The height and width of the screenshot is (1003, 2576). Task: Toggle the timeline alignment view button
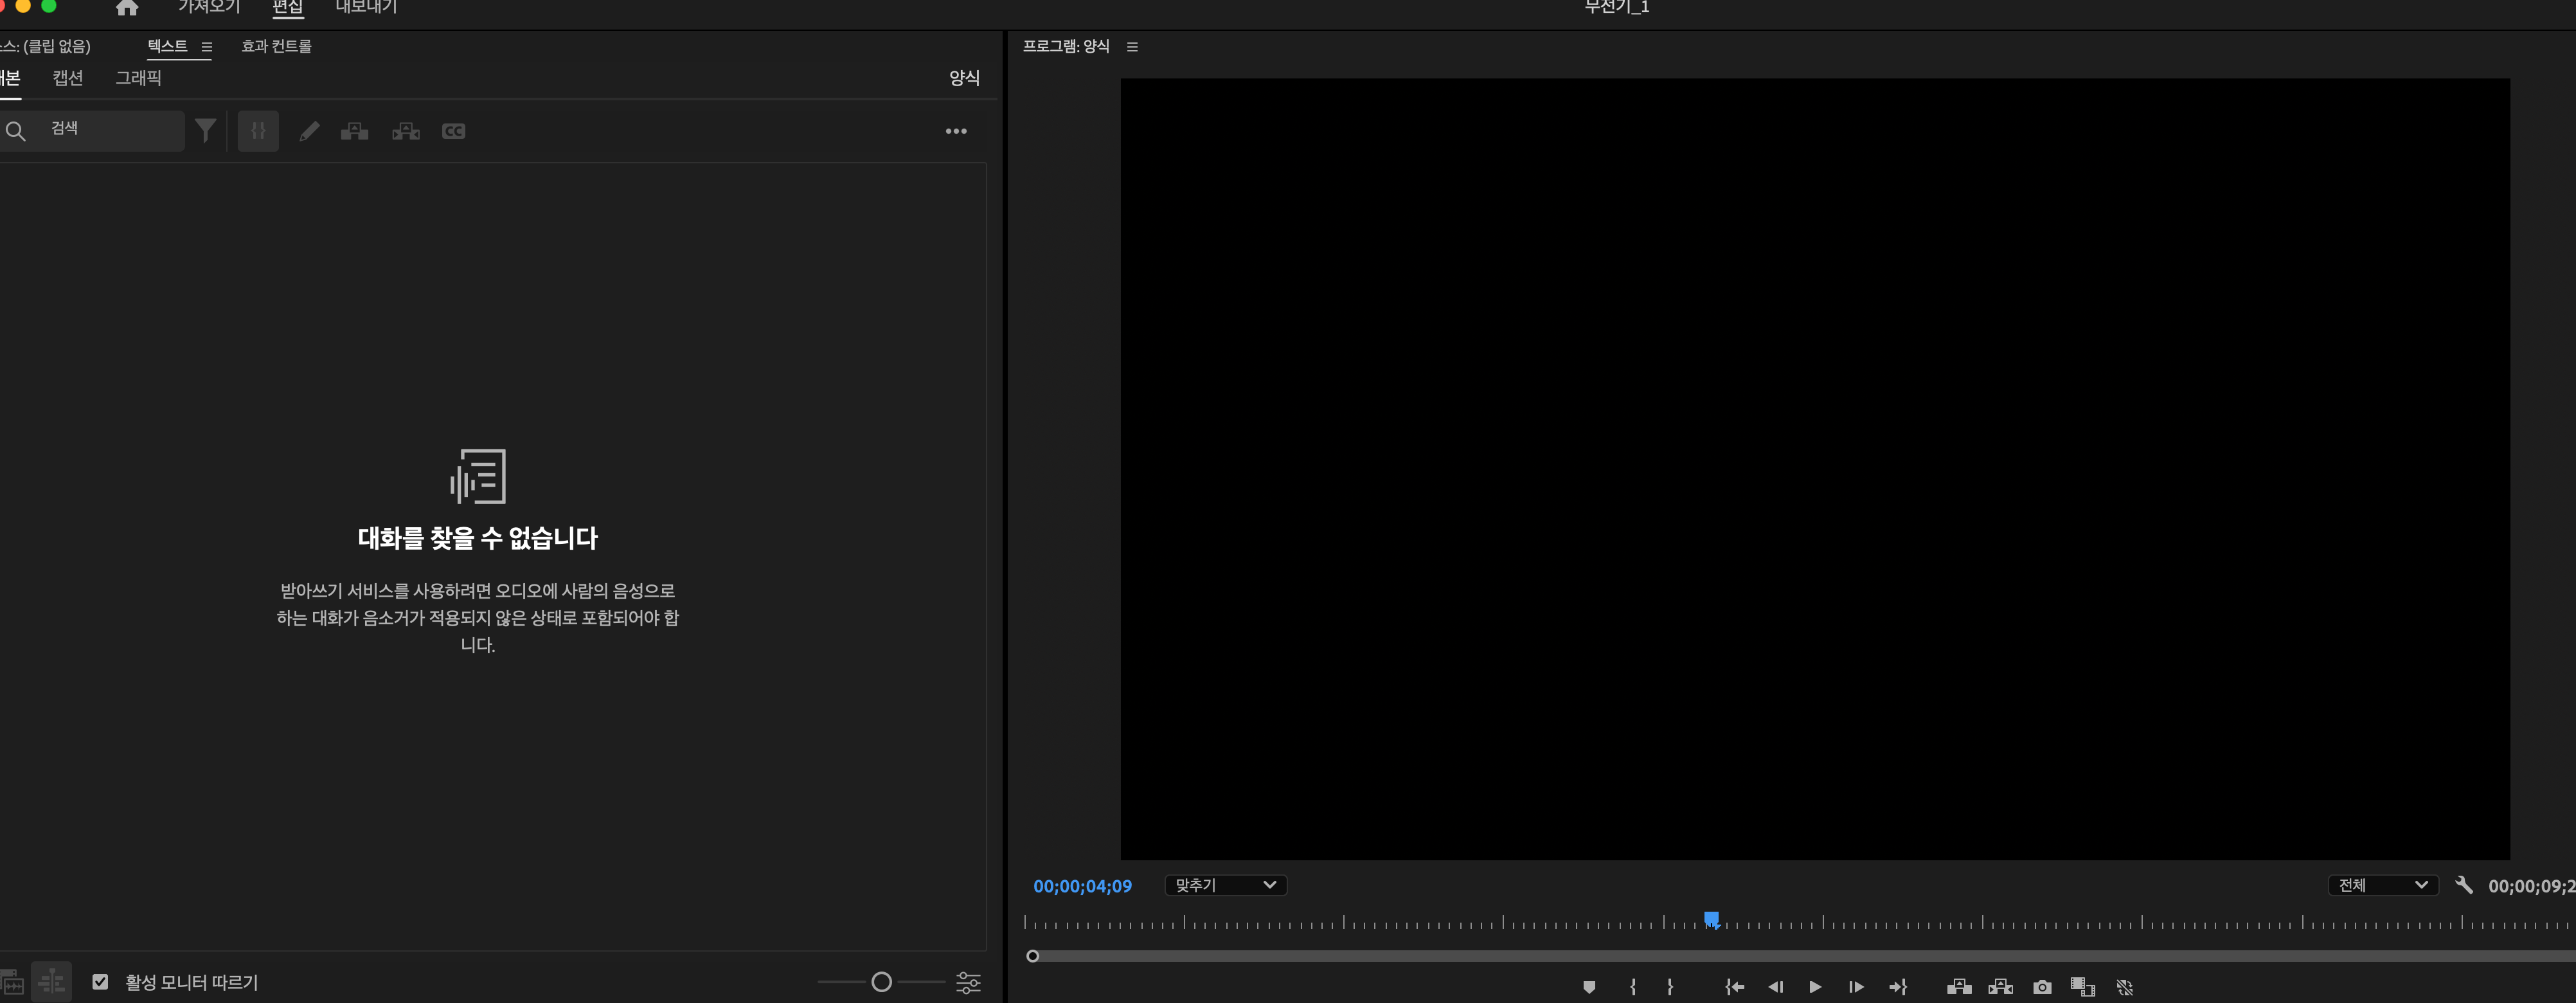[x=51, y=982]
